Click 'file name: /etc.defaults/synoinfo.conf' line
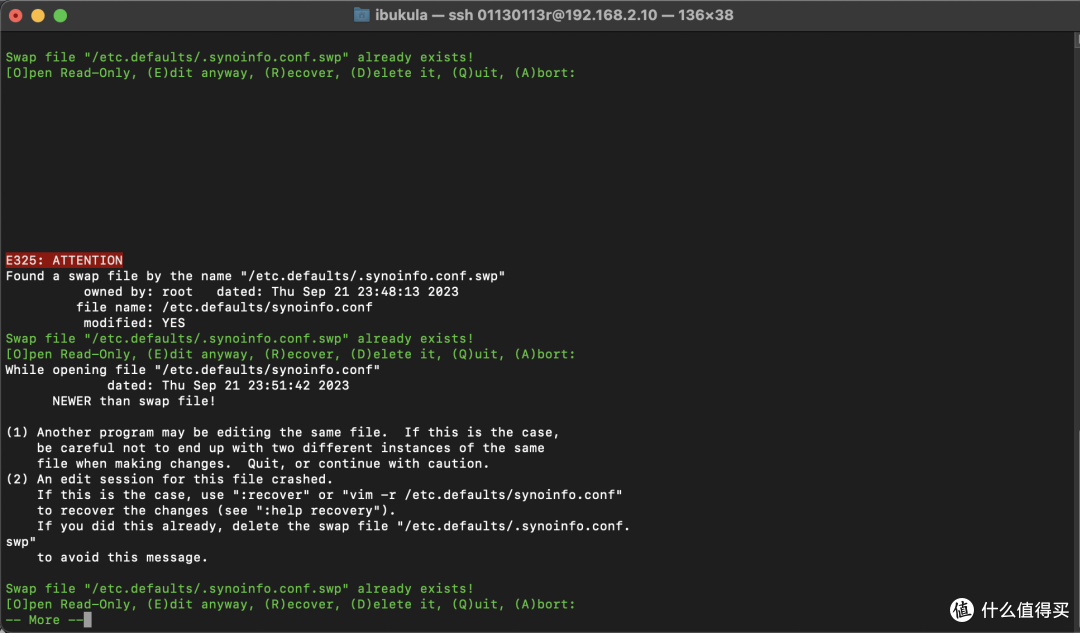This screenshot has height=633, width=1080. coord(224,307)
